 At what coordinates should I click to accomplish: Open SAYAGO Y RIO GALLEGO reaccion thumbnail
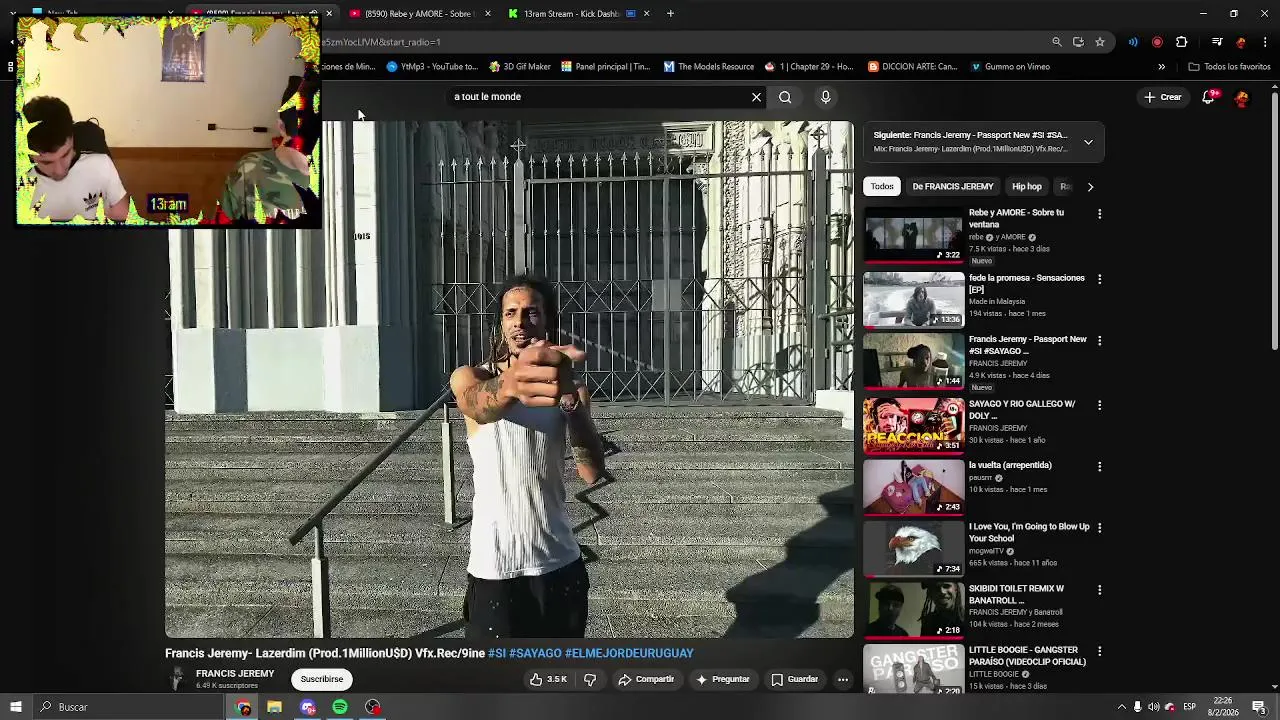pyautogui.click(x=914, y=425)
